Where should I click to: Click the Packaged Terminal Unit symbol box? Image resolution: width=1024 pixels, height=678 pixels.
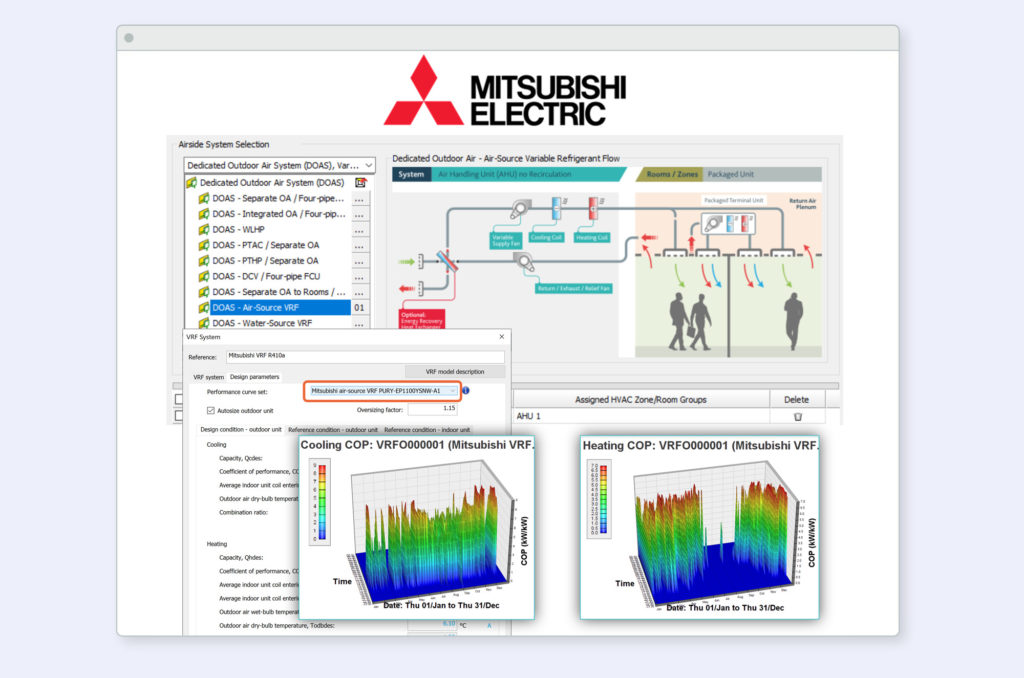tap(728, 224)
